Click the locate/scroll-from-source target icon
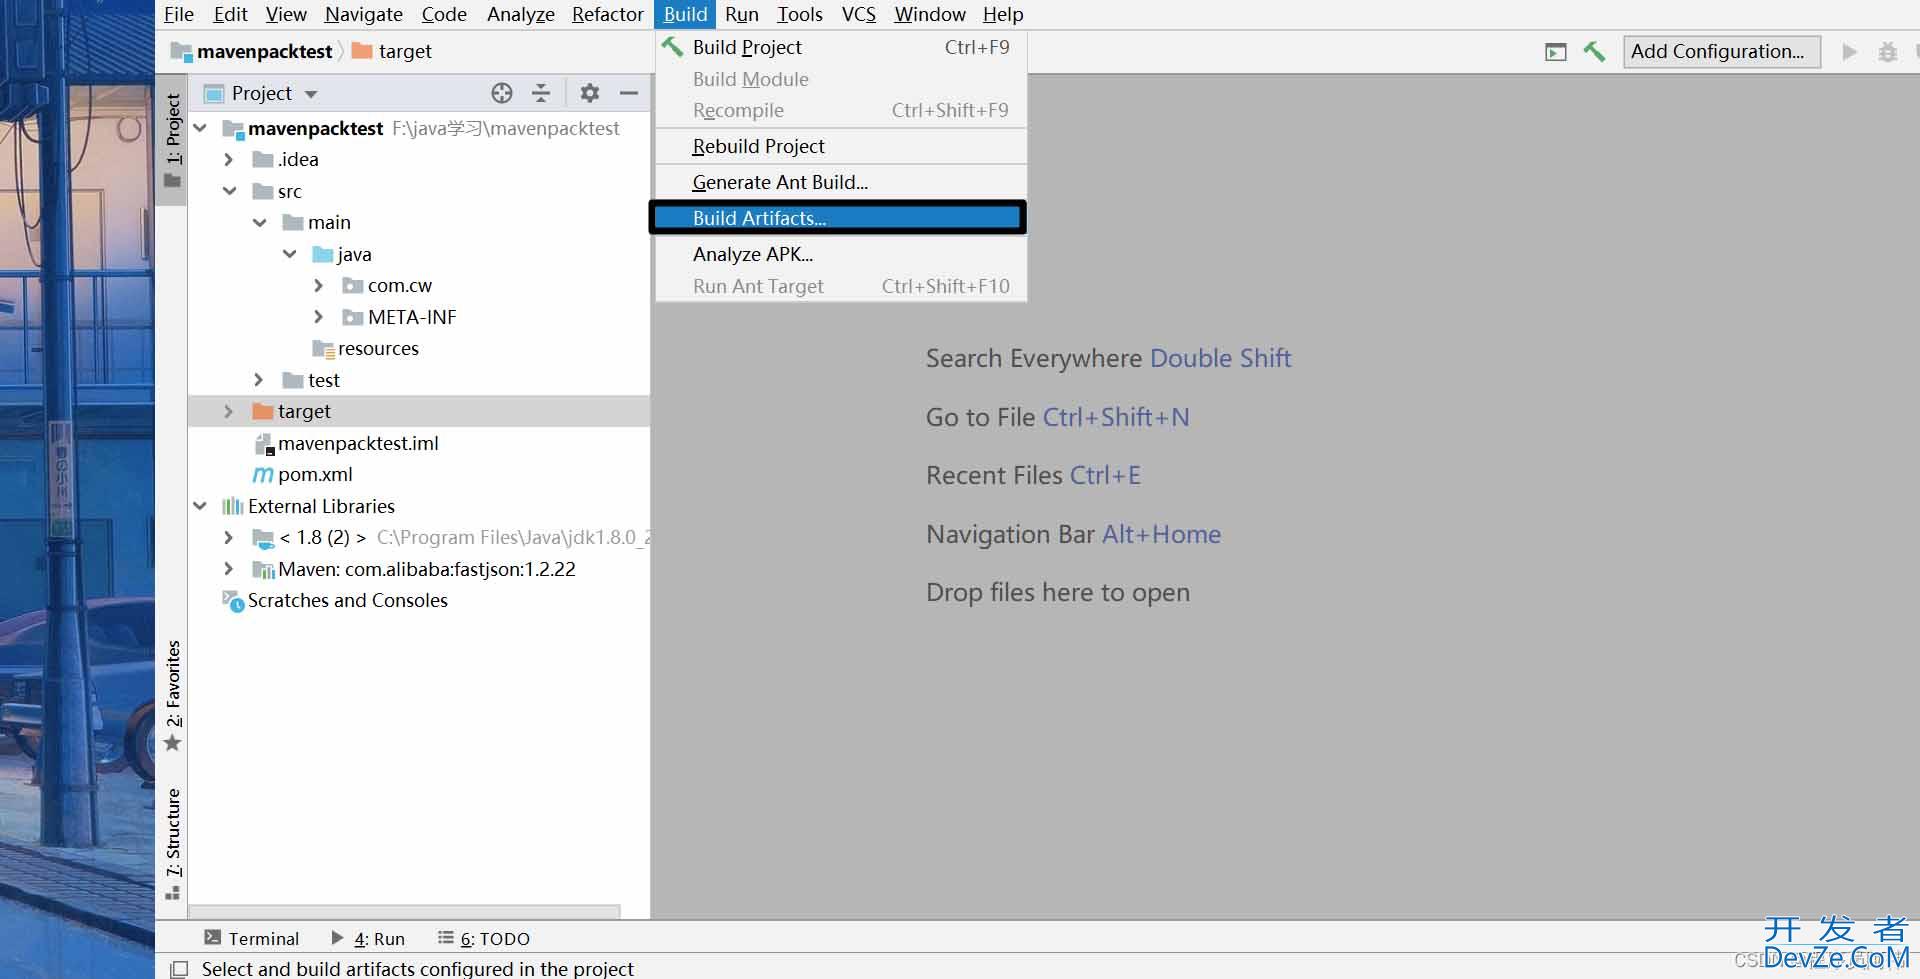This screenshot has width=1920, height=979. point(502,93)
